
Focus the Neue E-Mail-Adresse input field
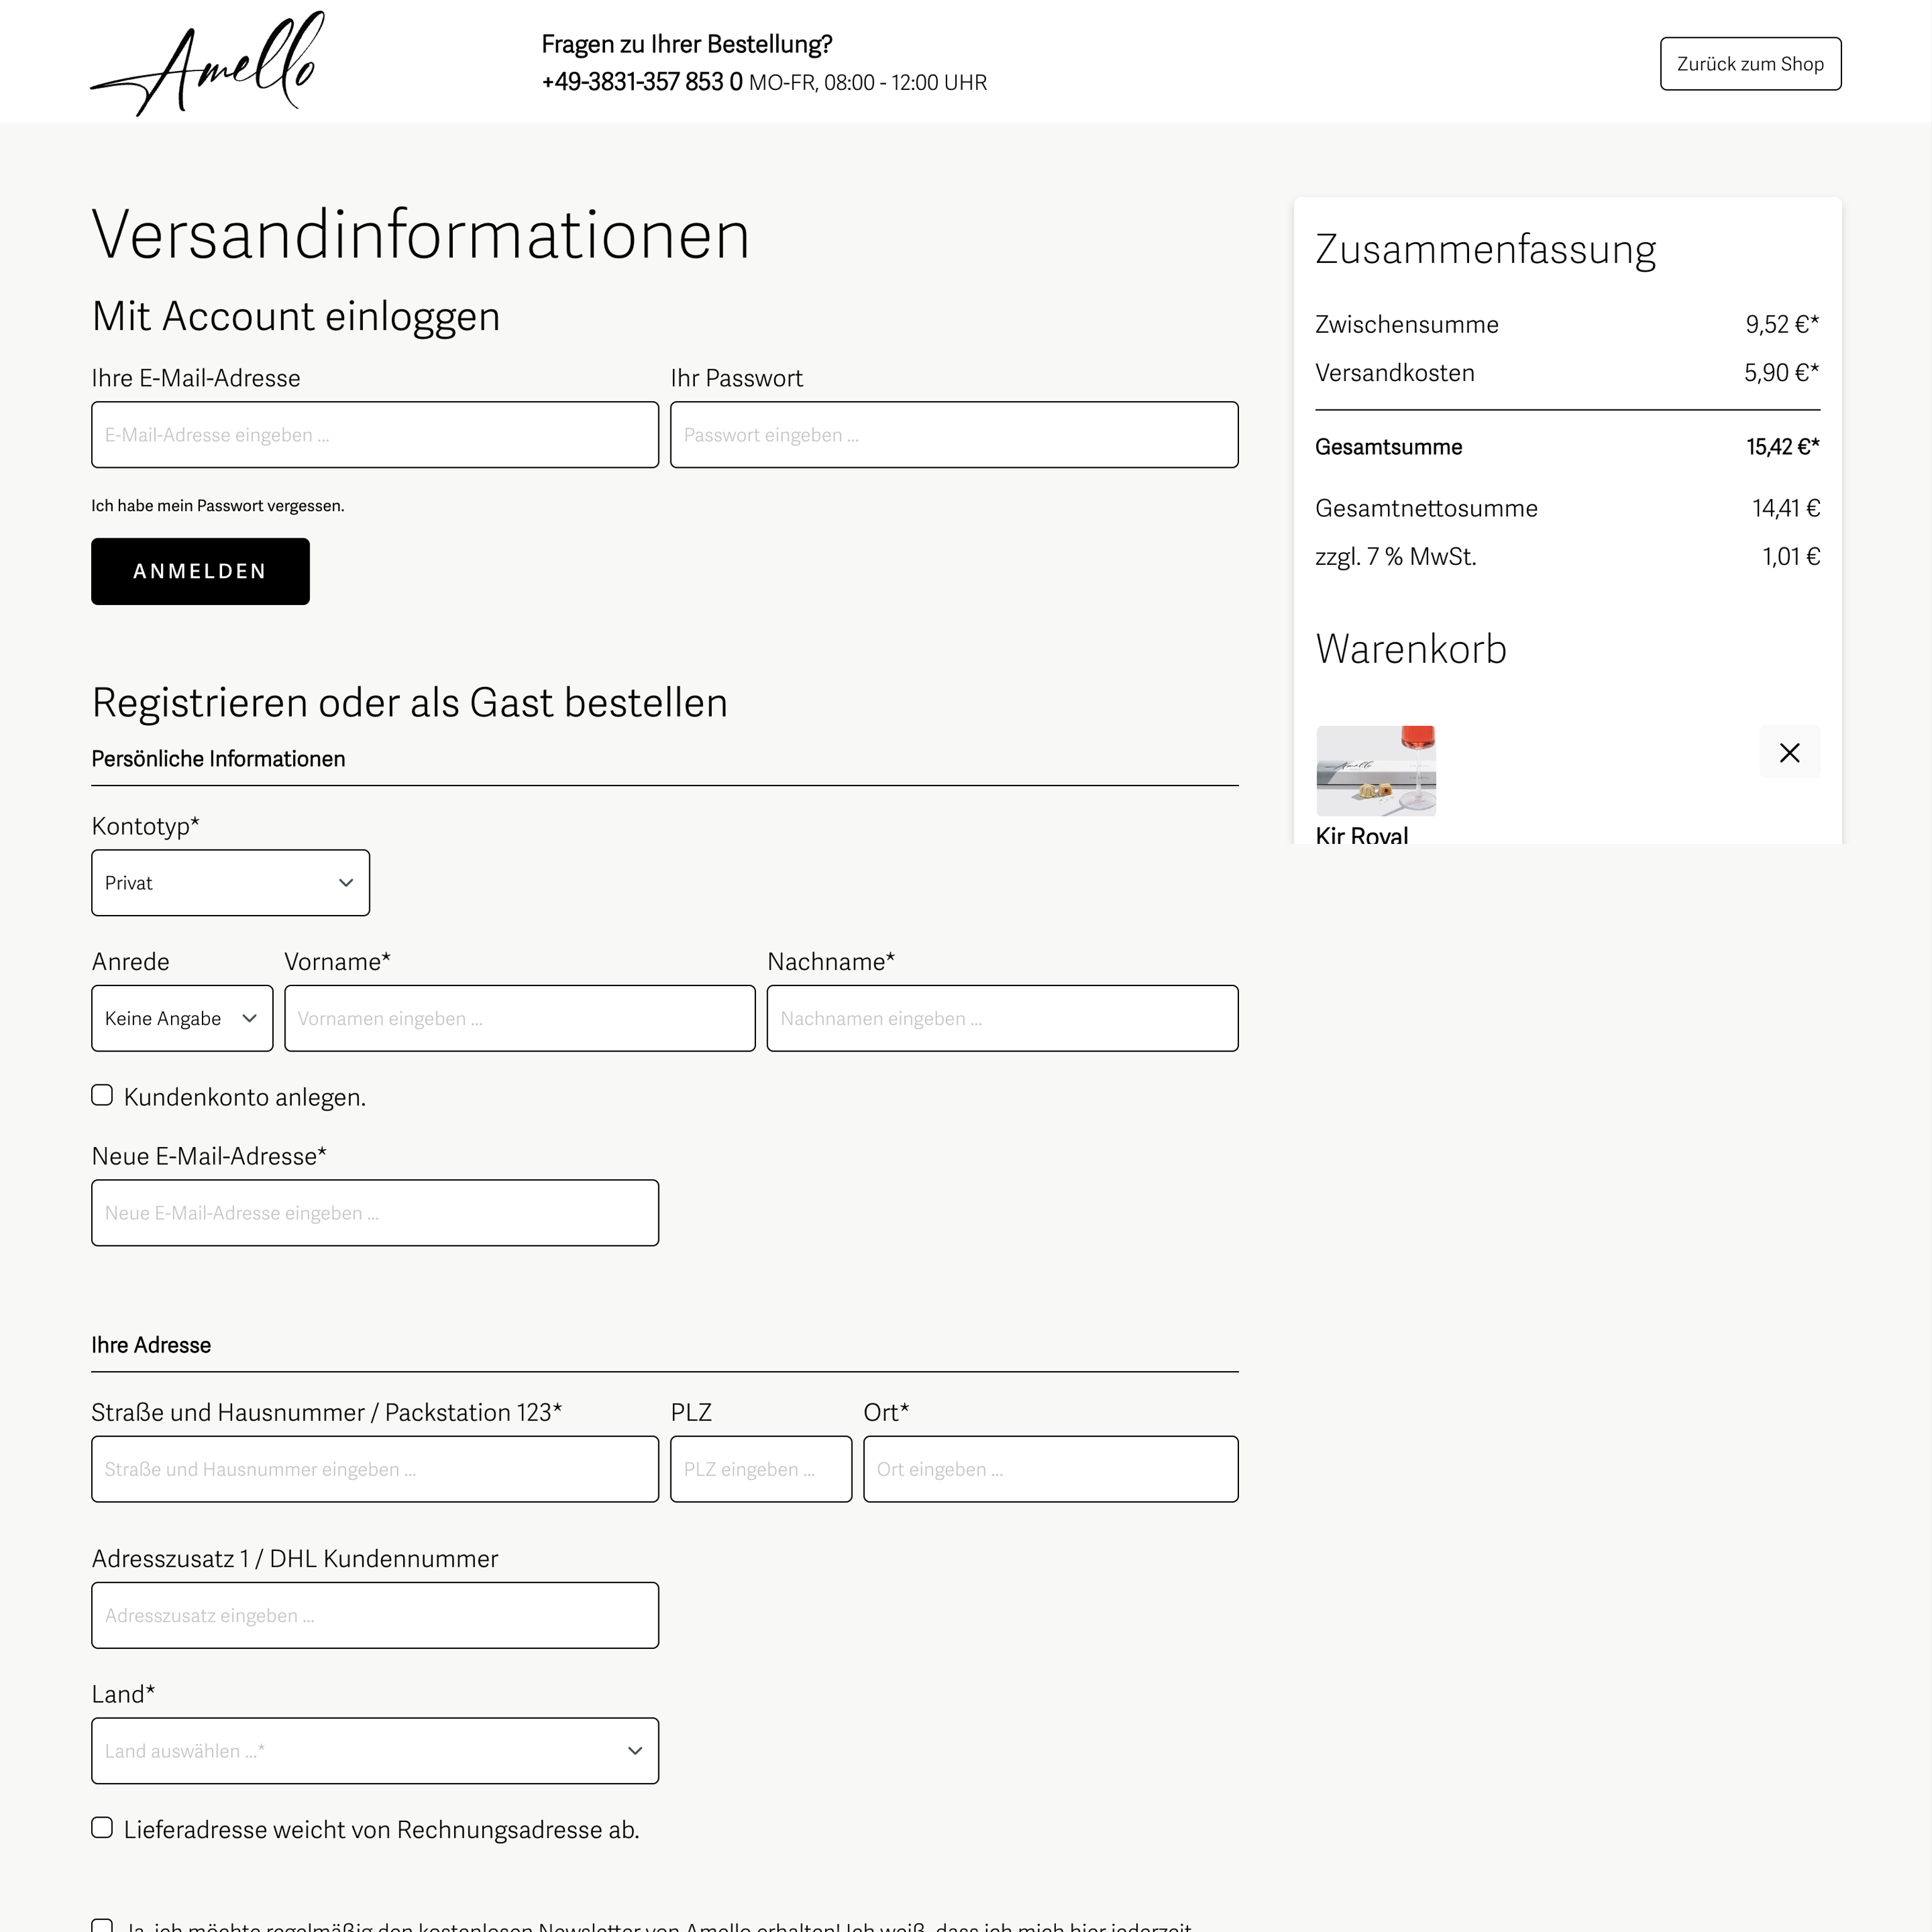(375, 1212)
